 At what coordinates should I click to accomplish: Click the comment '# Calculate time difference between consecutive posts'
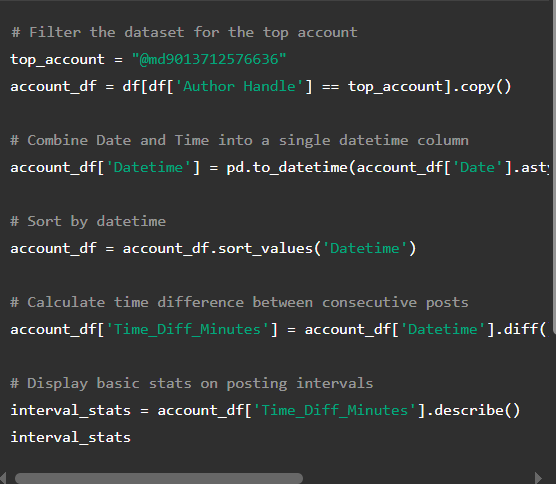[240, 302]
